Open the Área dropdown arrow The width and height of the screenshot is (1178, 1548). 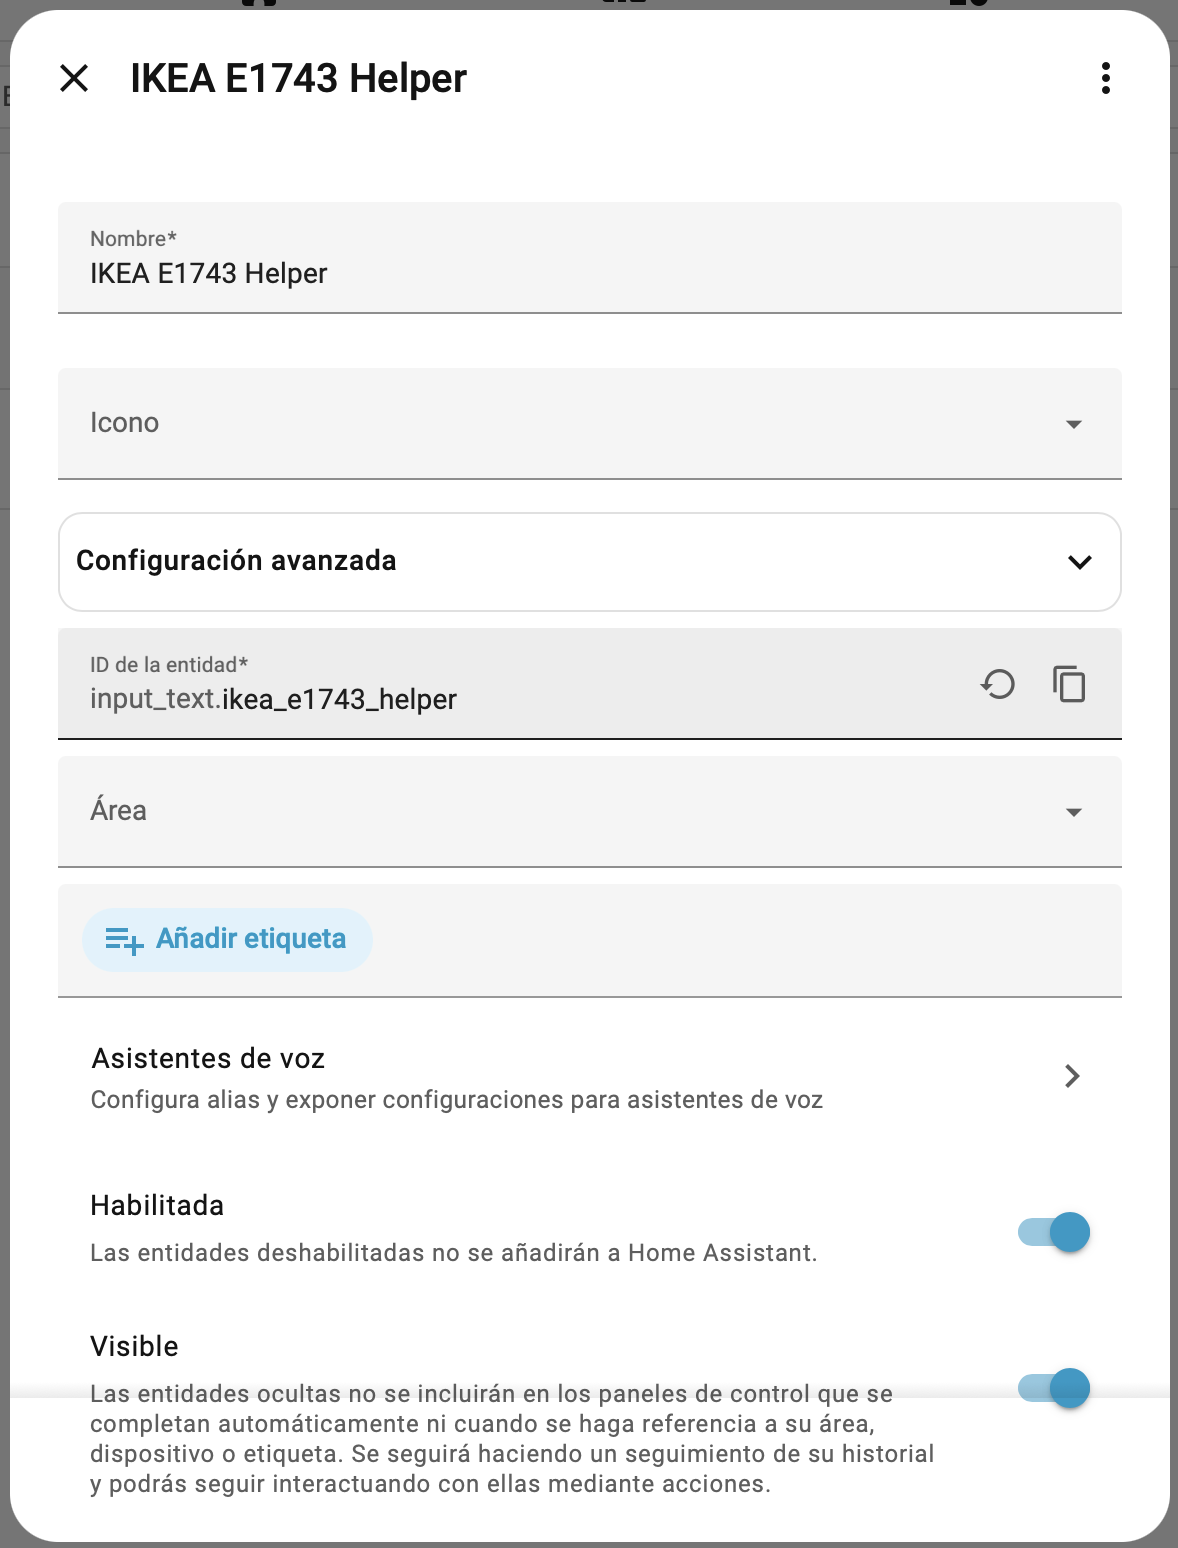(x=1074, y=812)
